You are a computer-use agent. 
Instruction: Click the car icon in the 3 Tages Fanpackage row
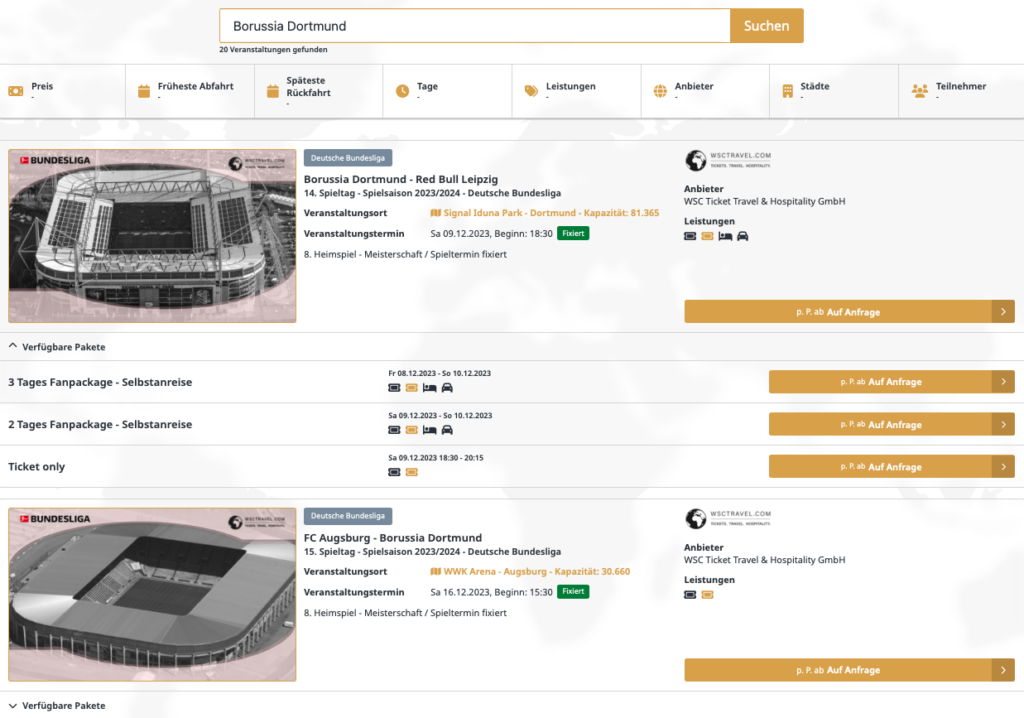pos(447,388)
